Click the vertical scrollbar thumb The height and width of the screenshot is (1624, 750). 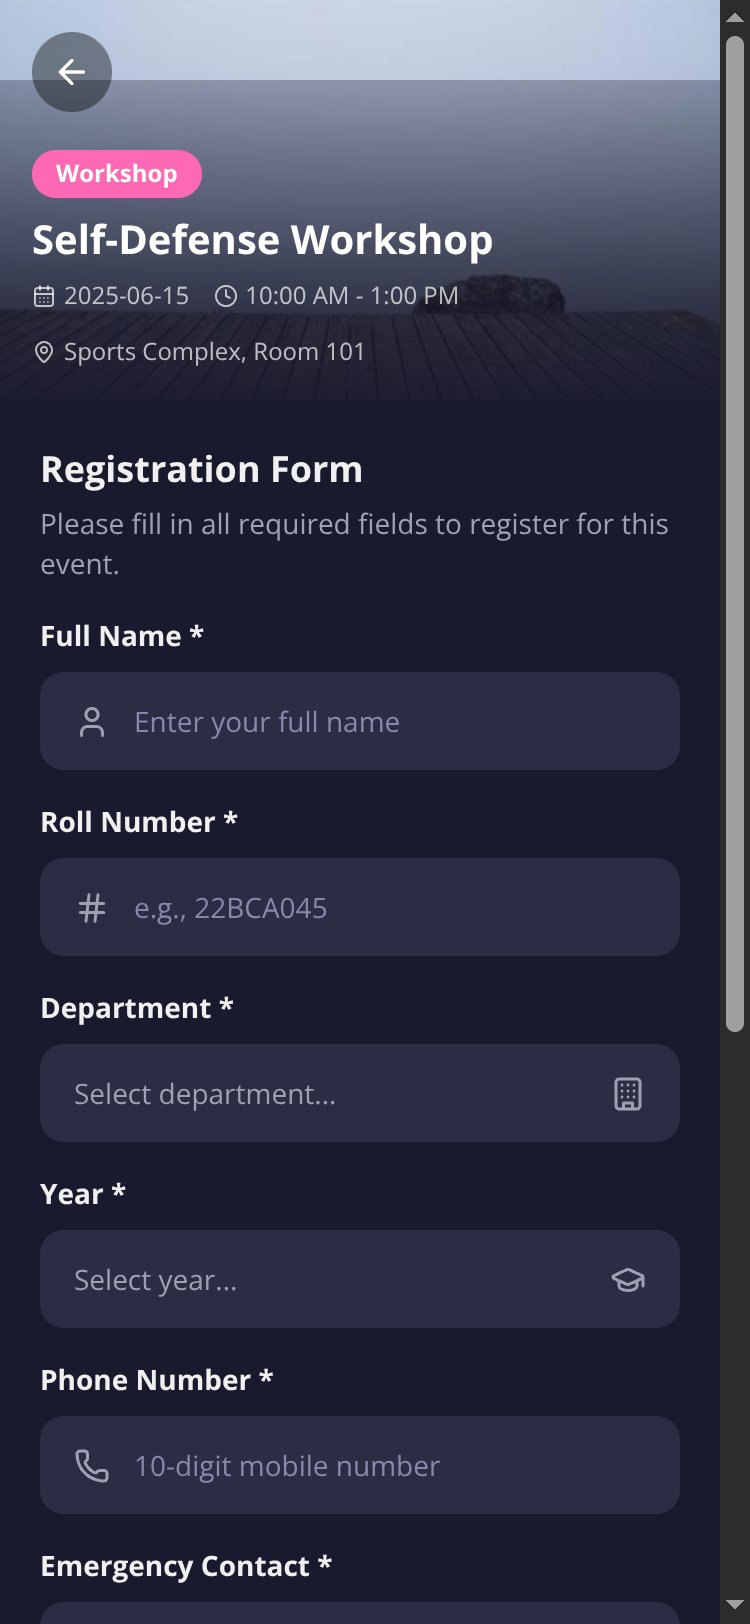[735, 534]
